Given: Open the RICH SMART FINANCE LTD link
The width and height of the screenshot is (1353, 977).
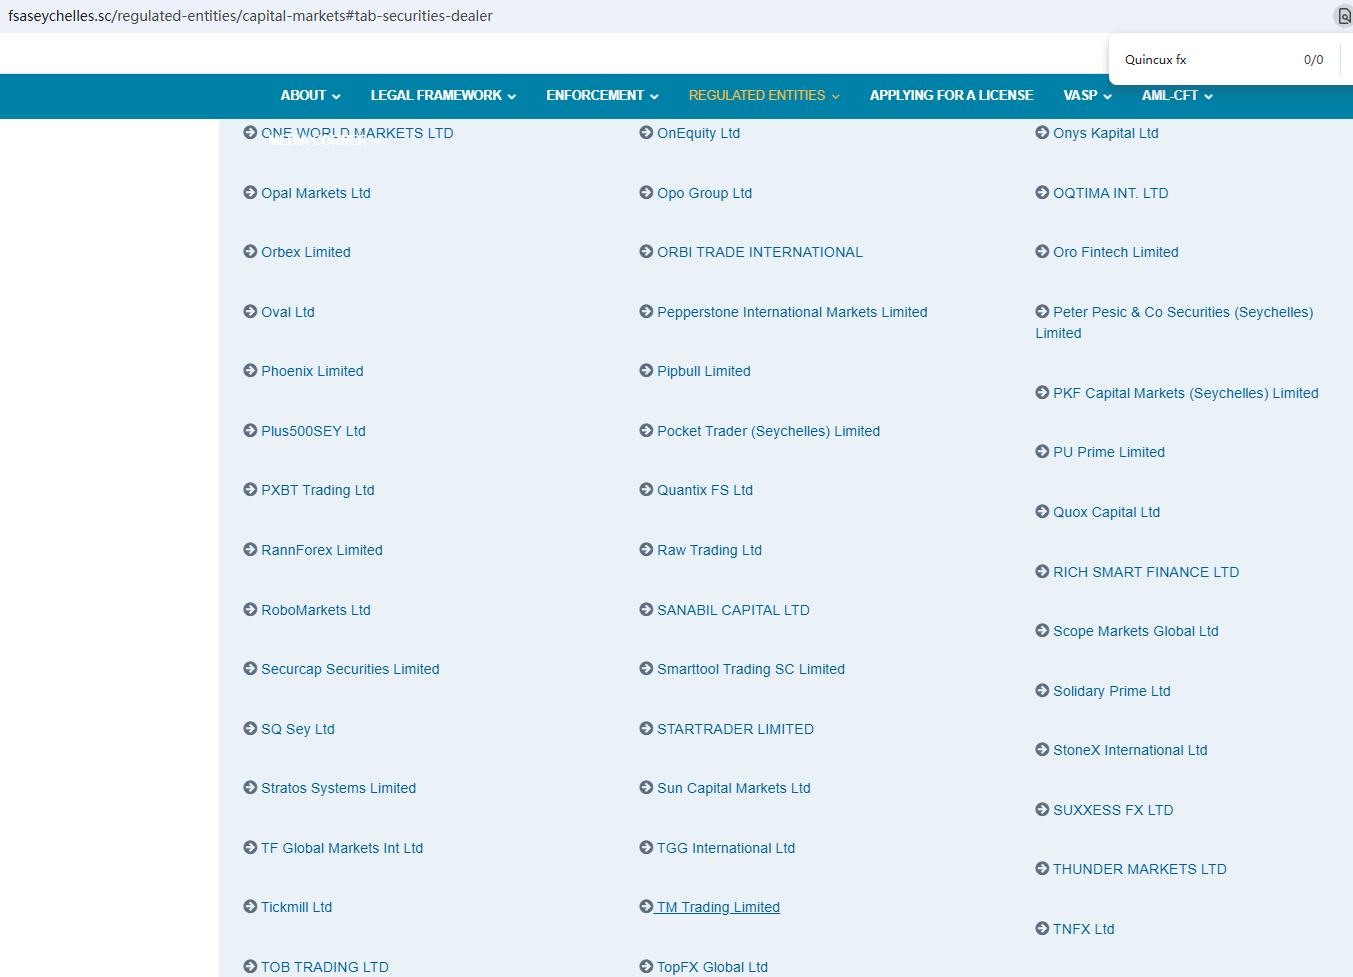Looking at the screenshot, I should [x=1145, y=572].
